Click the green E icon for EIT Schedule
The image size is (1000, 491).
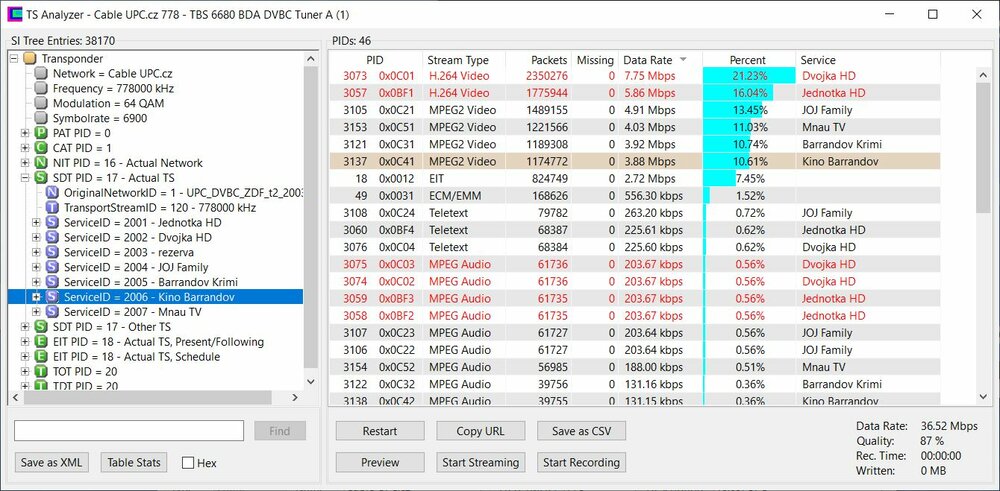click(41, 357)
